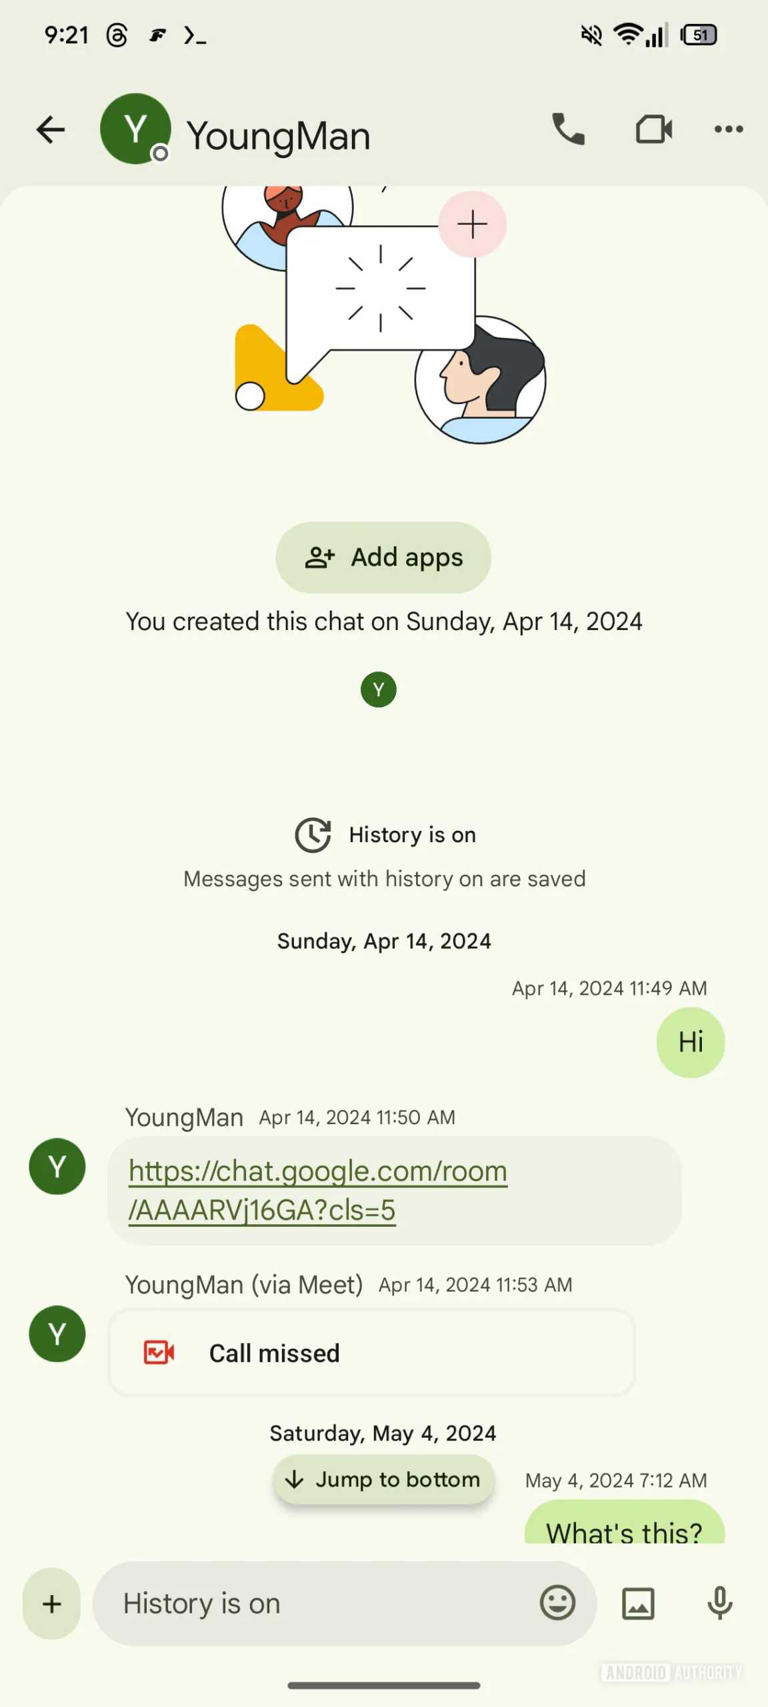Start a voice call with YoungMan
Image resolution: width=768 pixels, height=1707 pixels.
pos(567,129)
